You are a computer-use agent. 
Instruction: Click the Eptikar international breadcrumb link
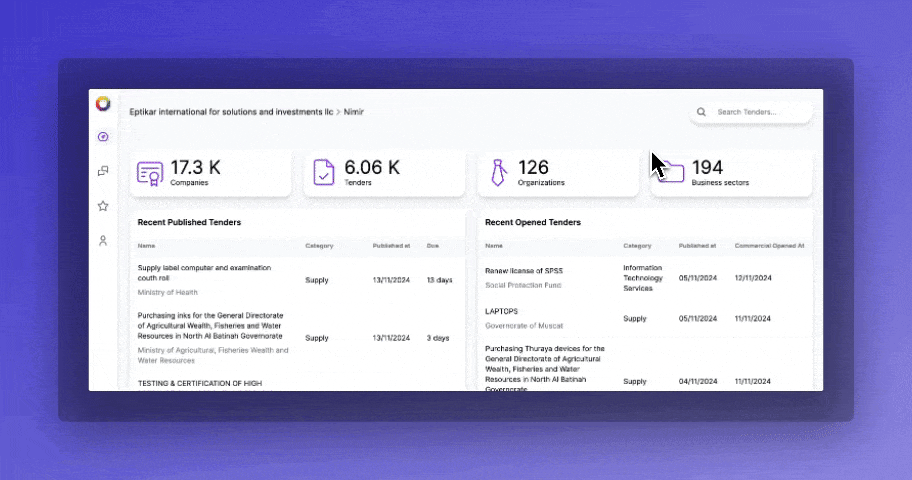click(x=231, y=112)
